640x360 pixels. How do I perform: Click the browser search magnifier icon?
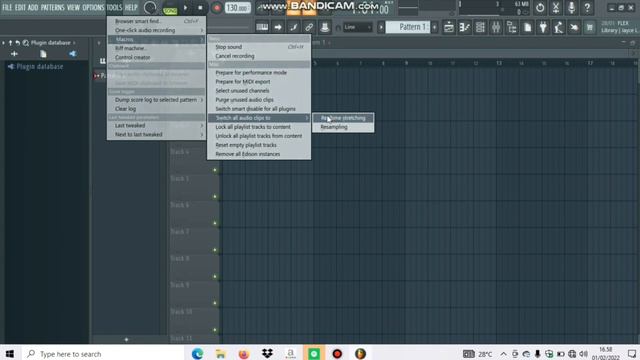tap(26, 42)
